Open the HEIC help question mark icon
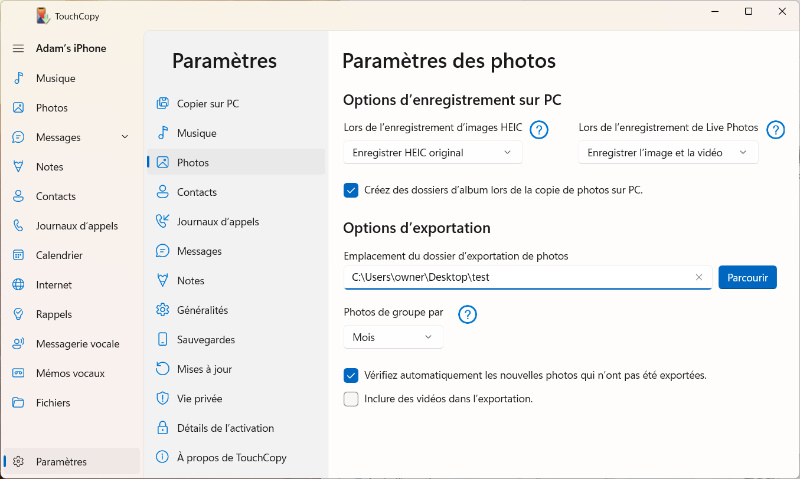Viewport: 800px width, 479px height. click(539, 129)
